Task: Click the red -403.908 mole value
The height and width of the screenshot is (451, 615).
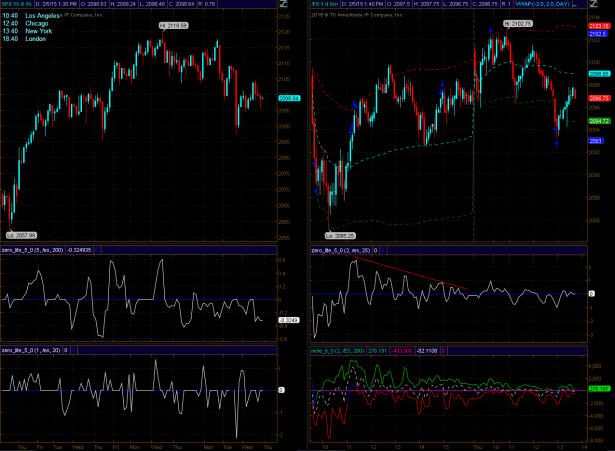Action: 402,351
